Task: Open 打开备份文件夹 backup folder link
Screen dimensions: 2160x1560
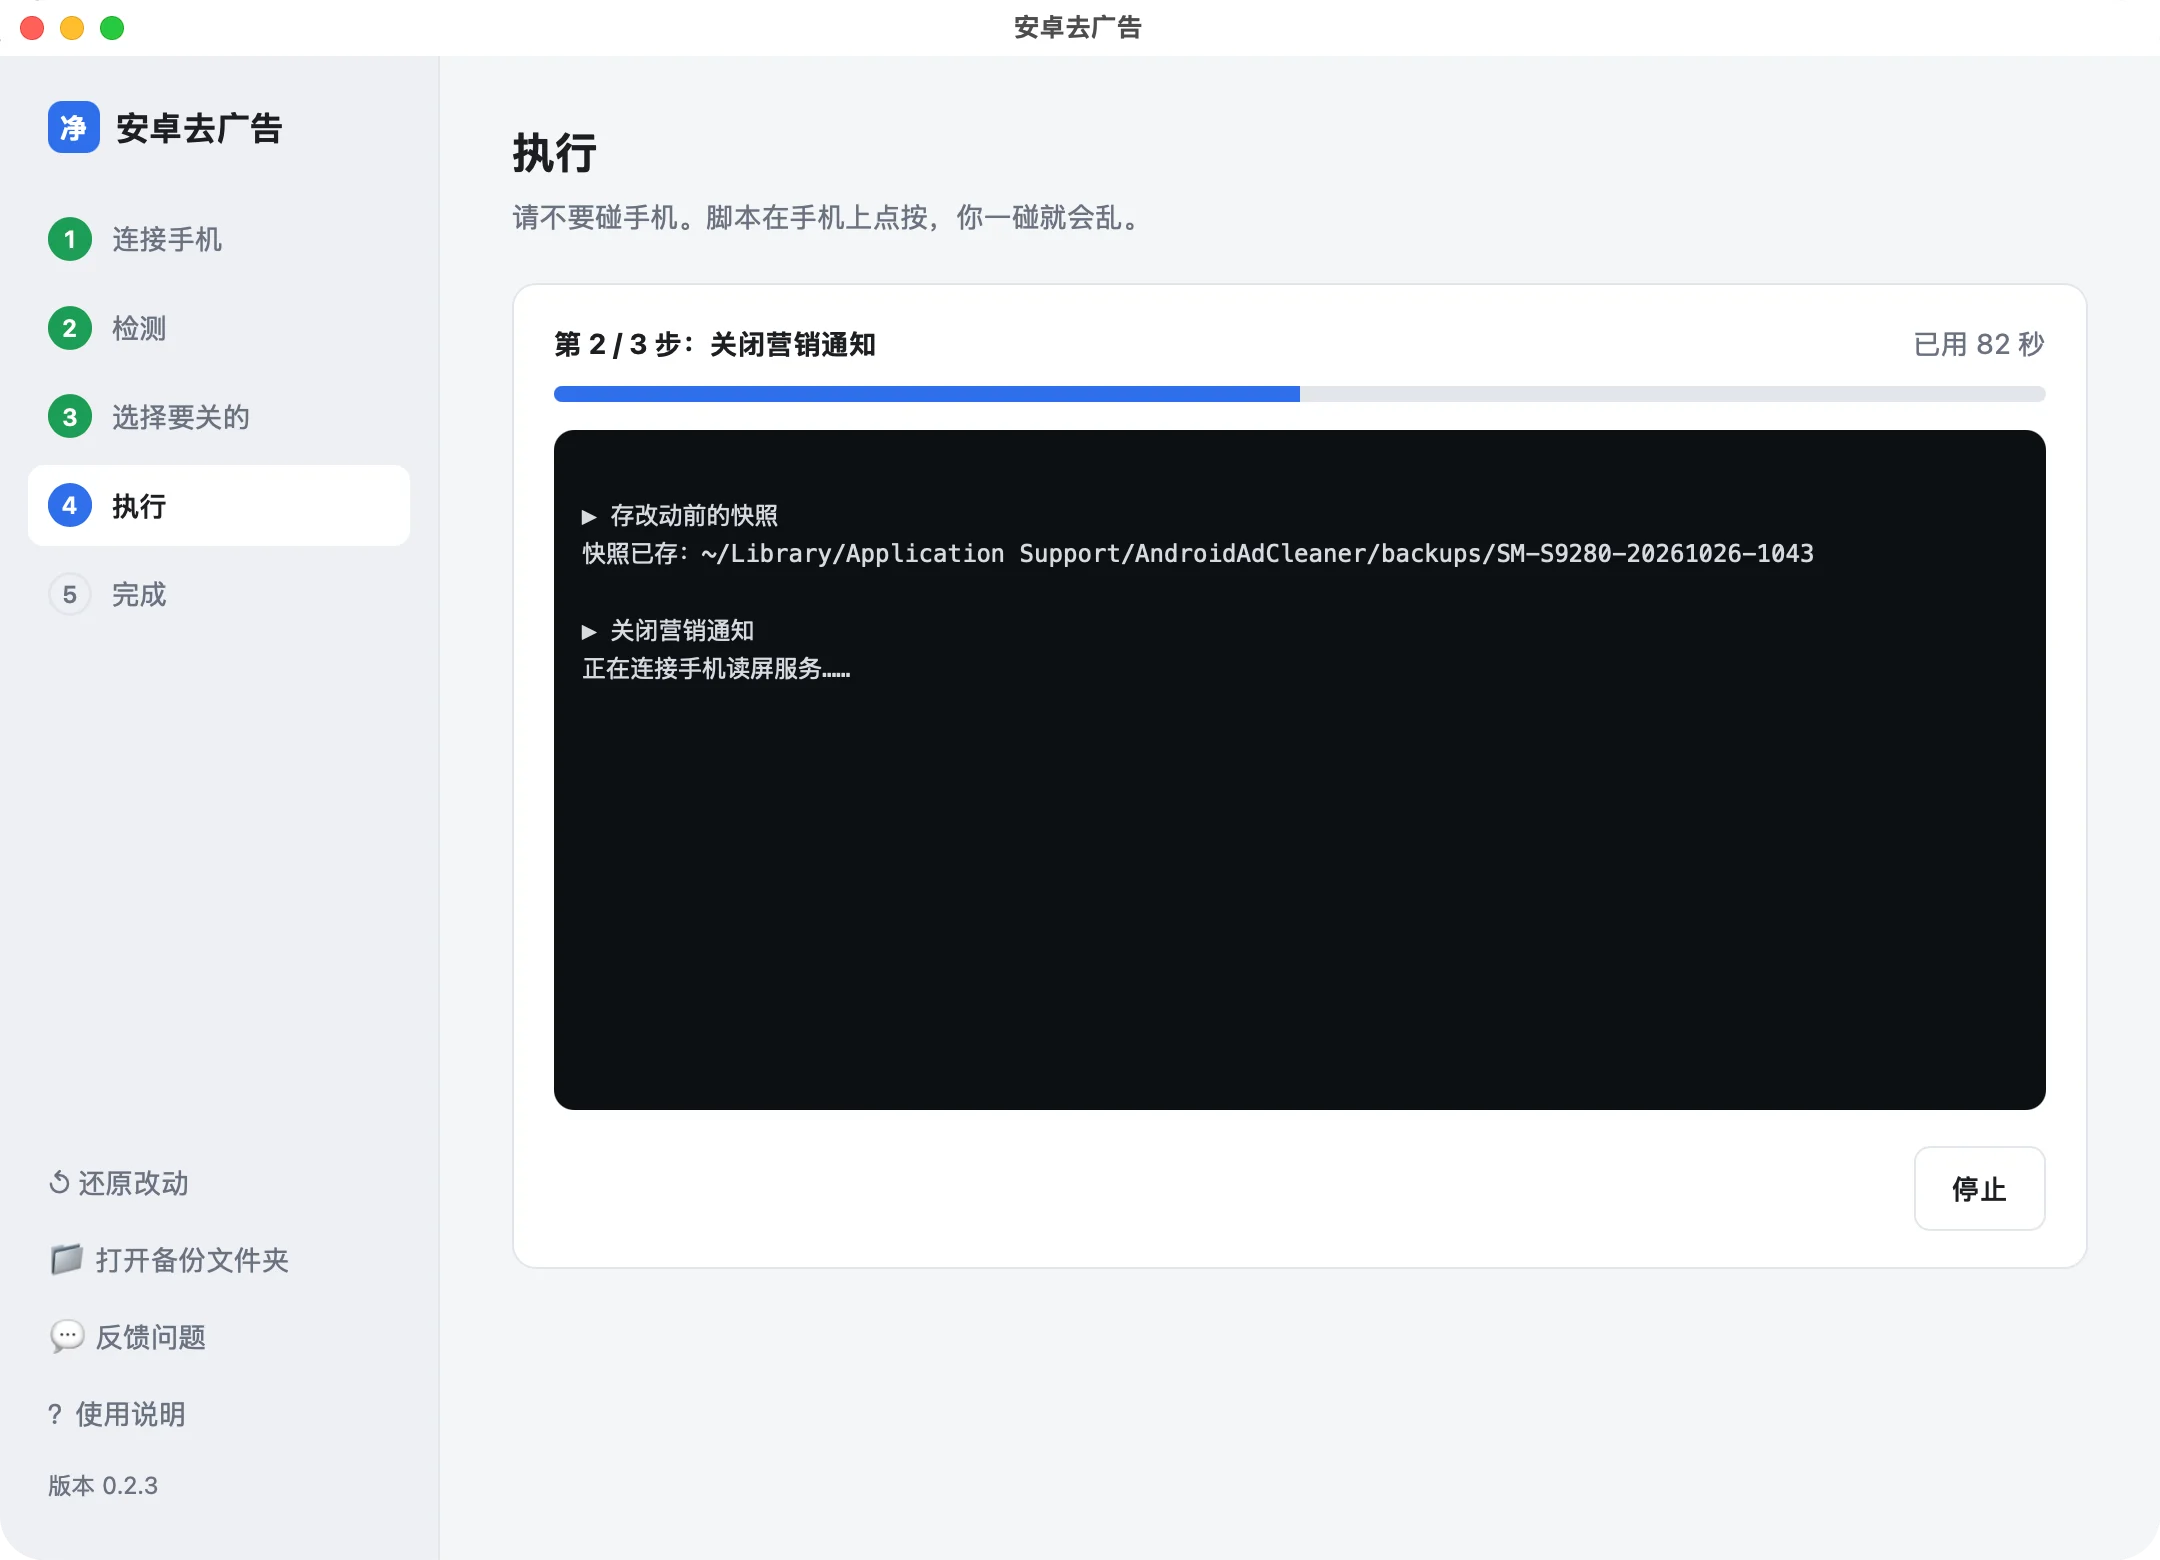Action: pos(169,1260)
